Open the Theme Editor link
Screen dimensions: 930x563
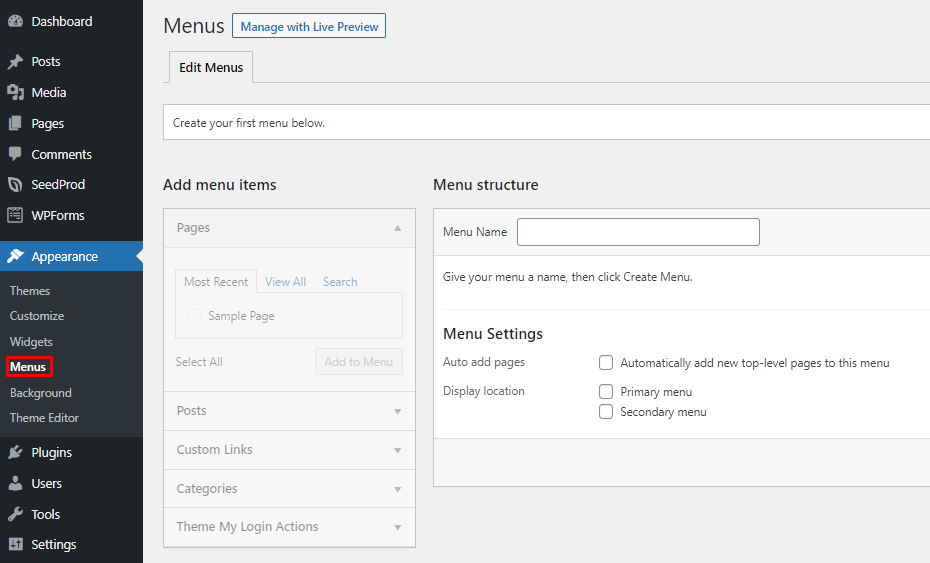44,418
